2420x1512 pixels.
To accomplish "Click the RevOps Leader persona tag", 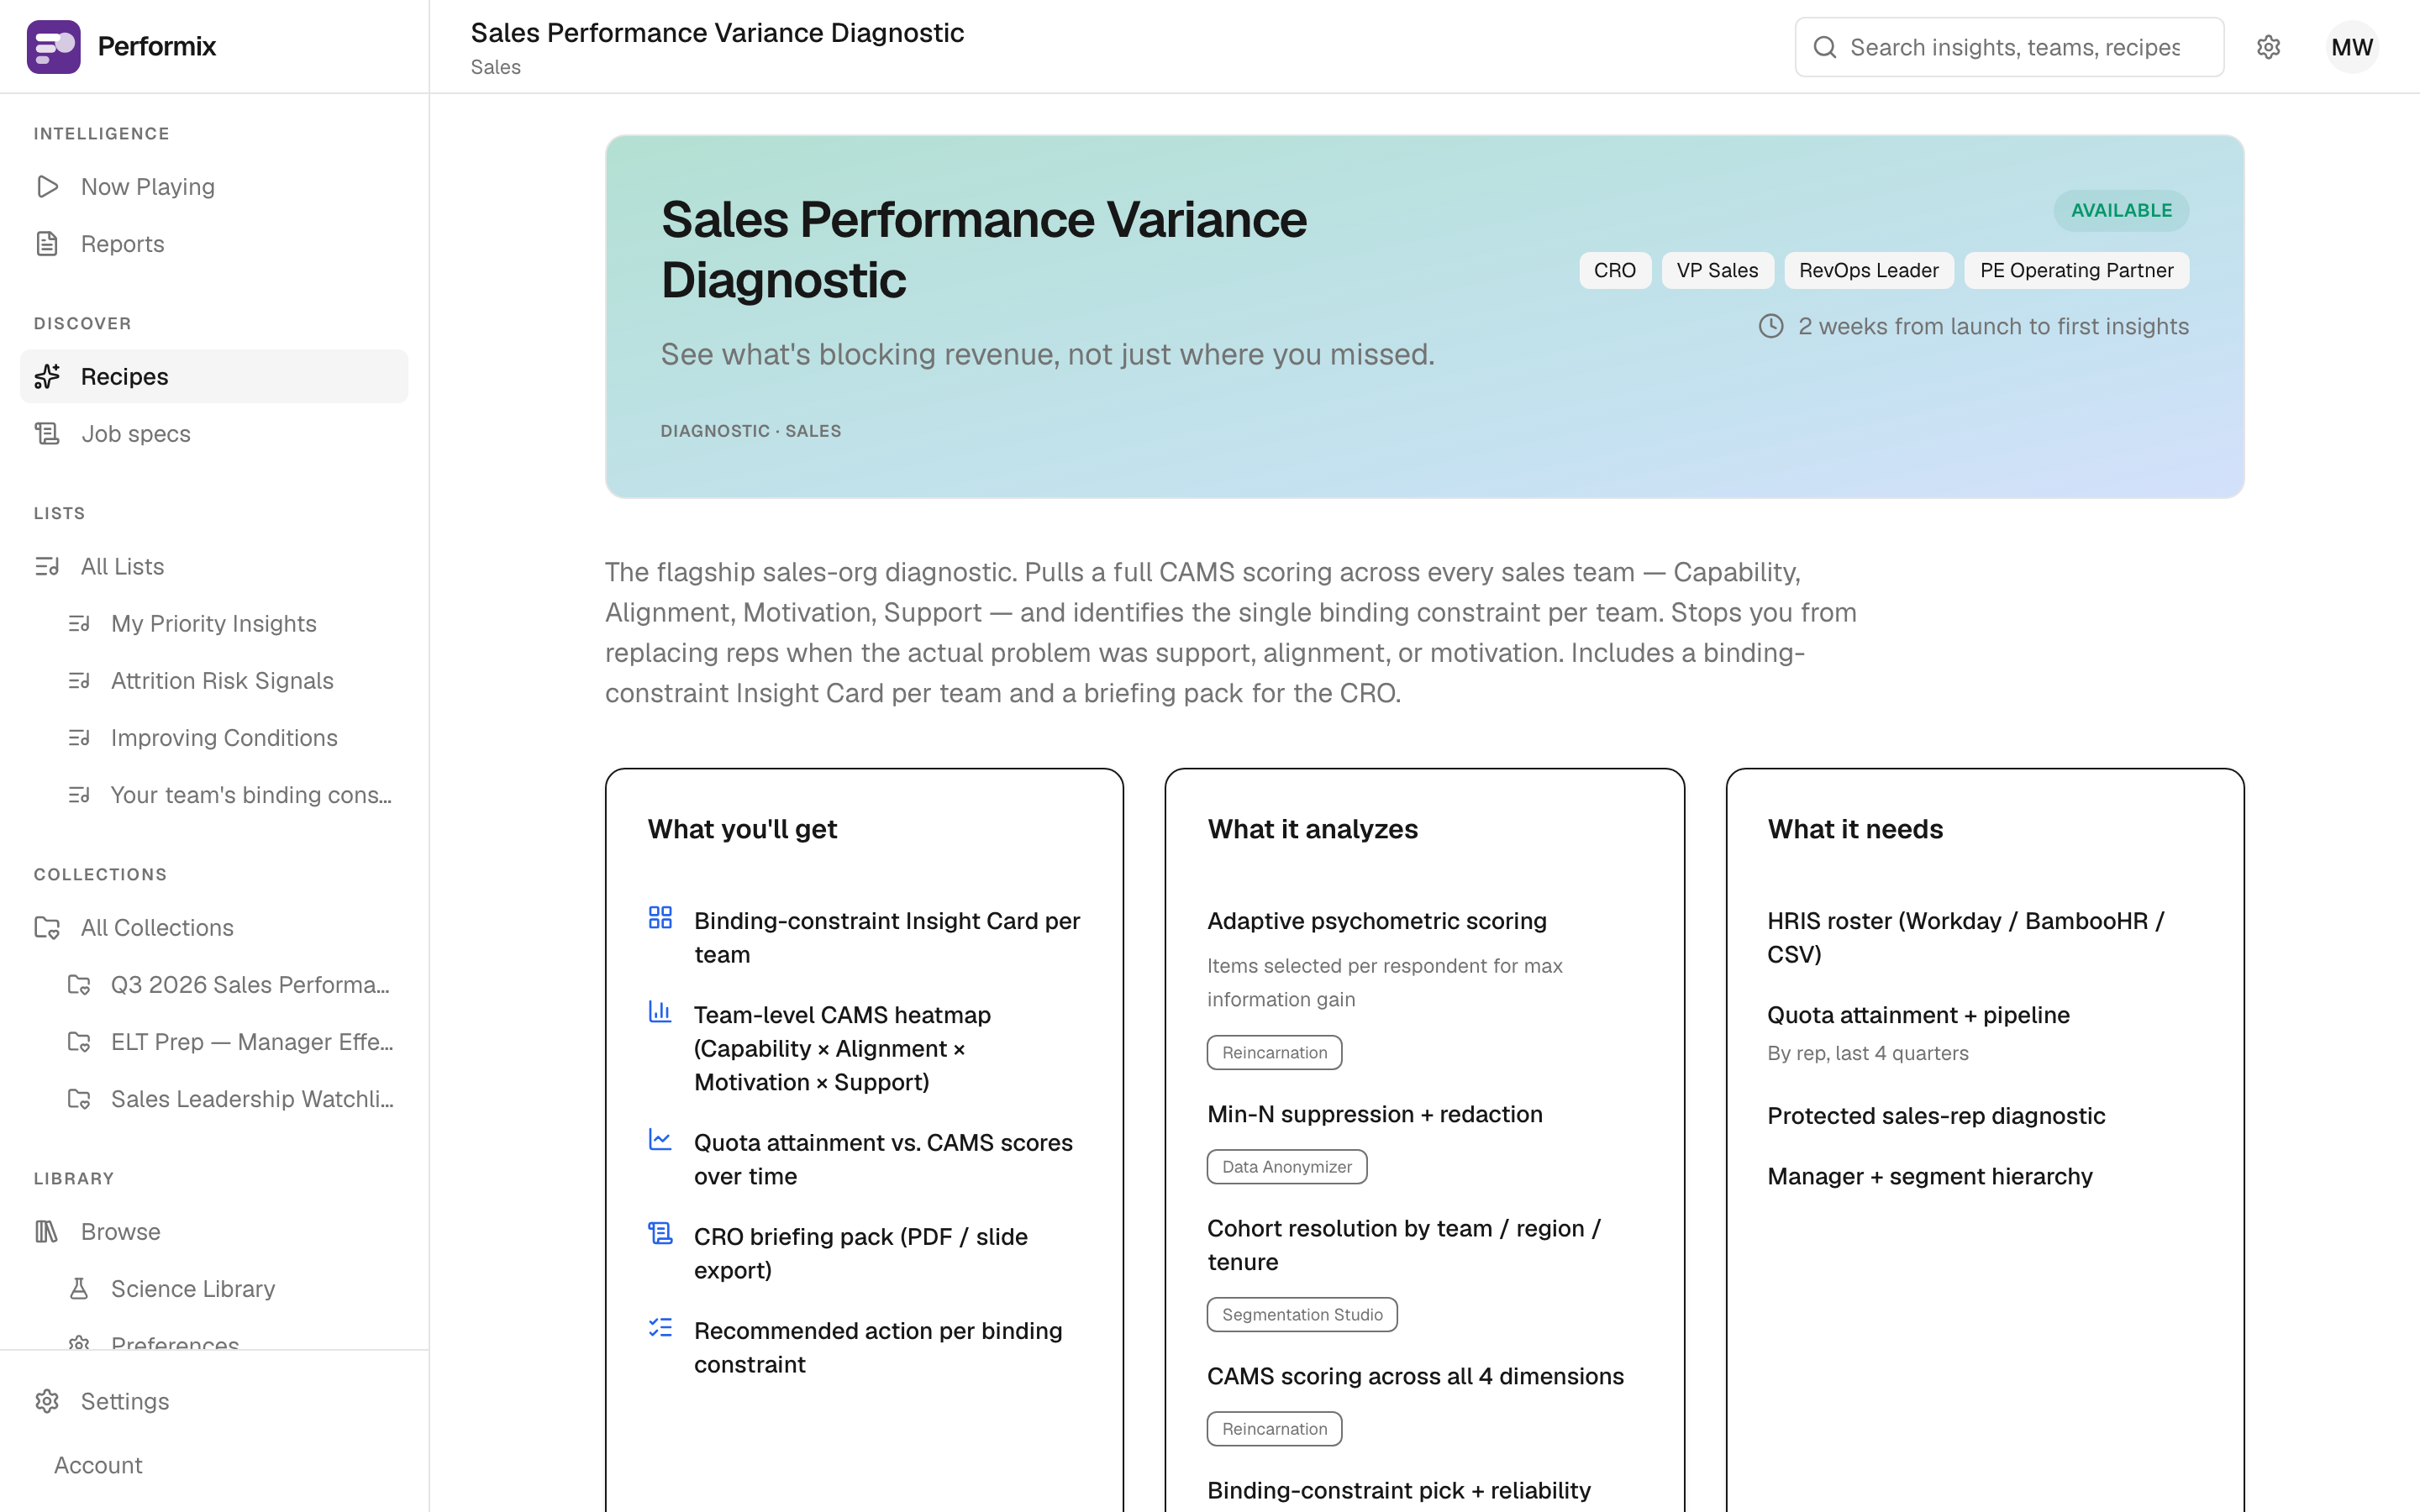I will tap(1868, 270).
